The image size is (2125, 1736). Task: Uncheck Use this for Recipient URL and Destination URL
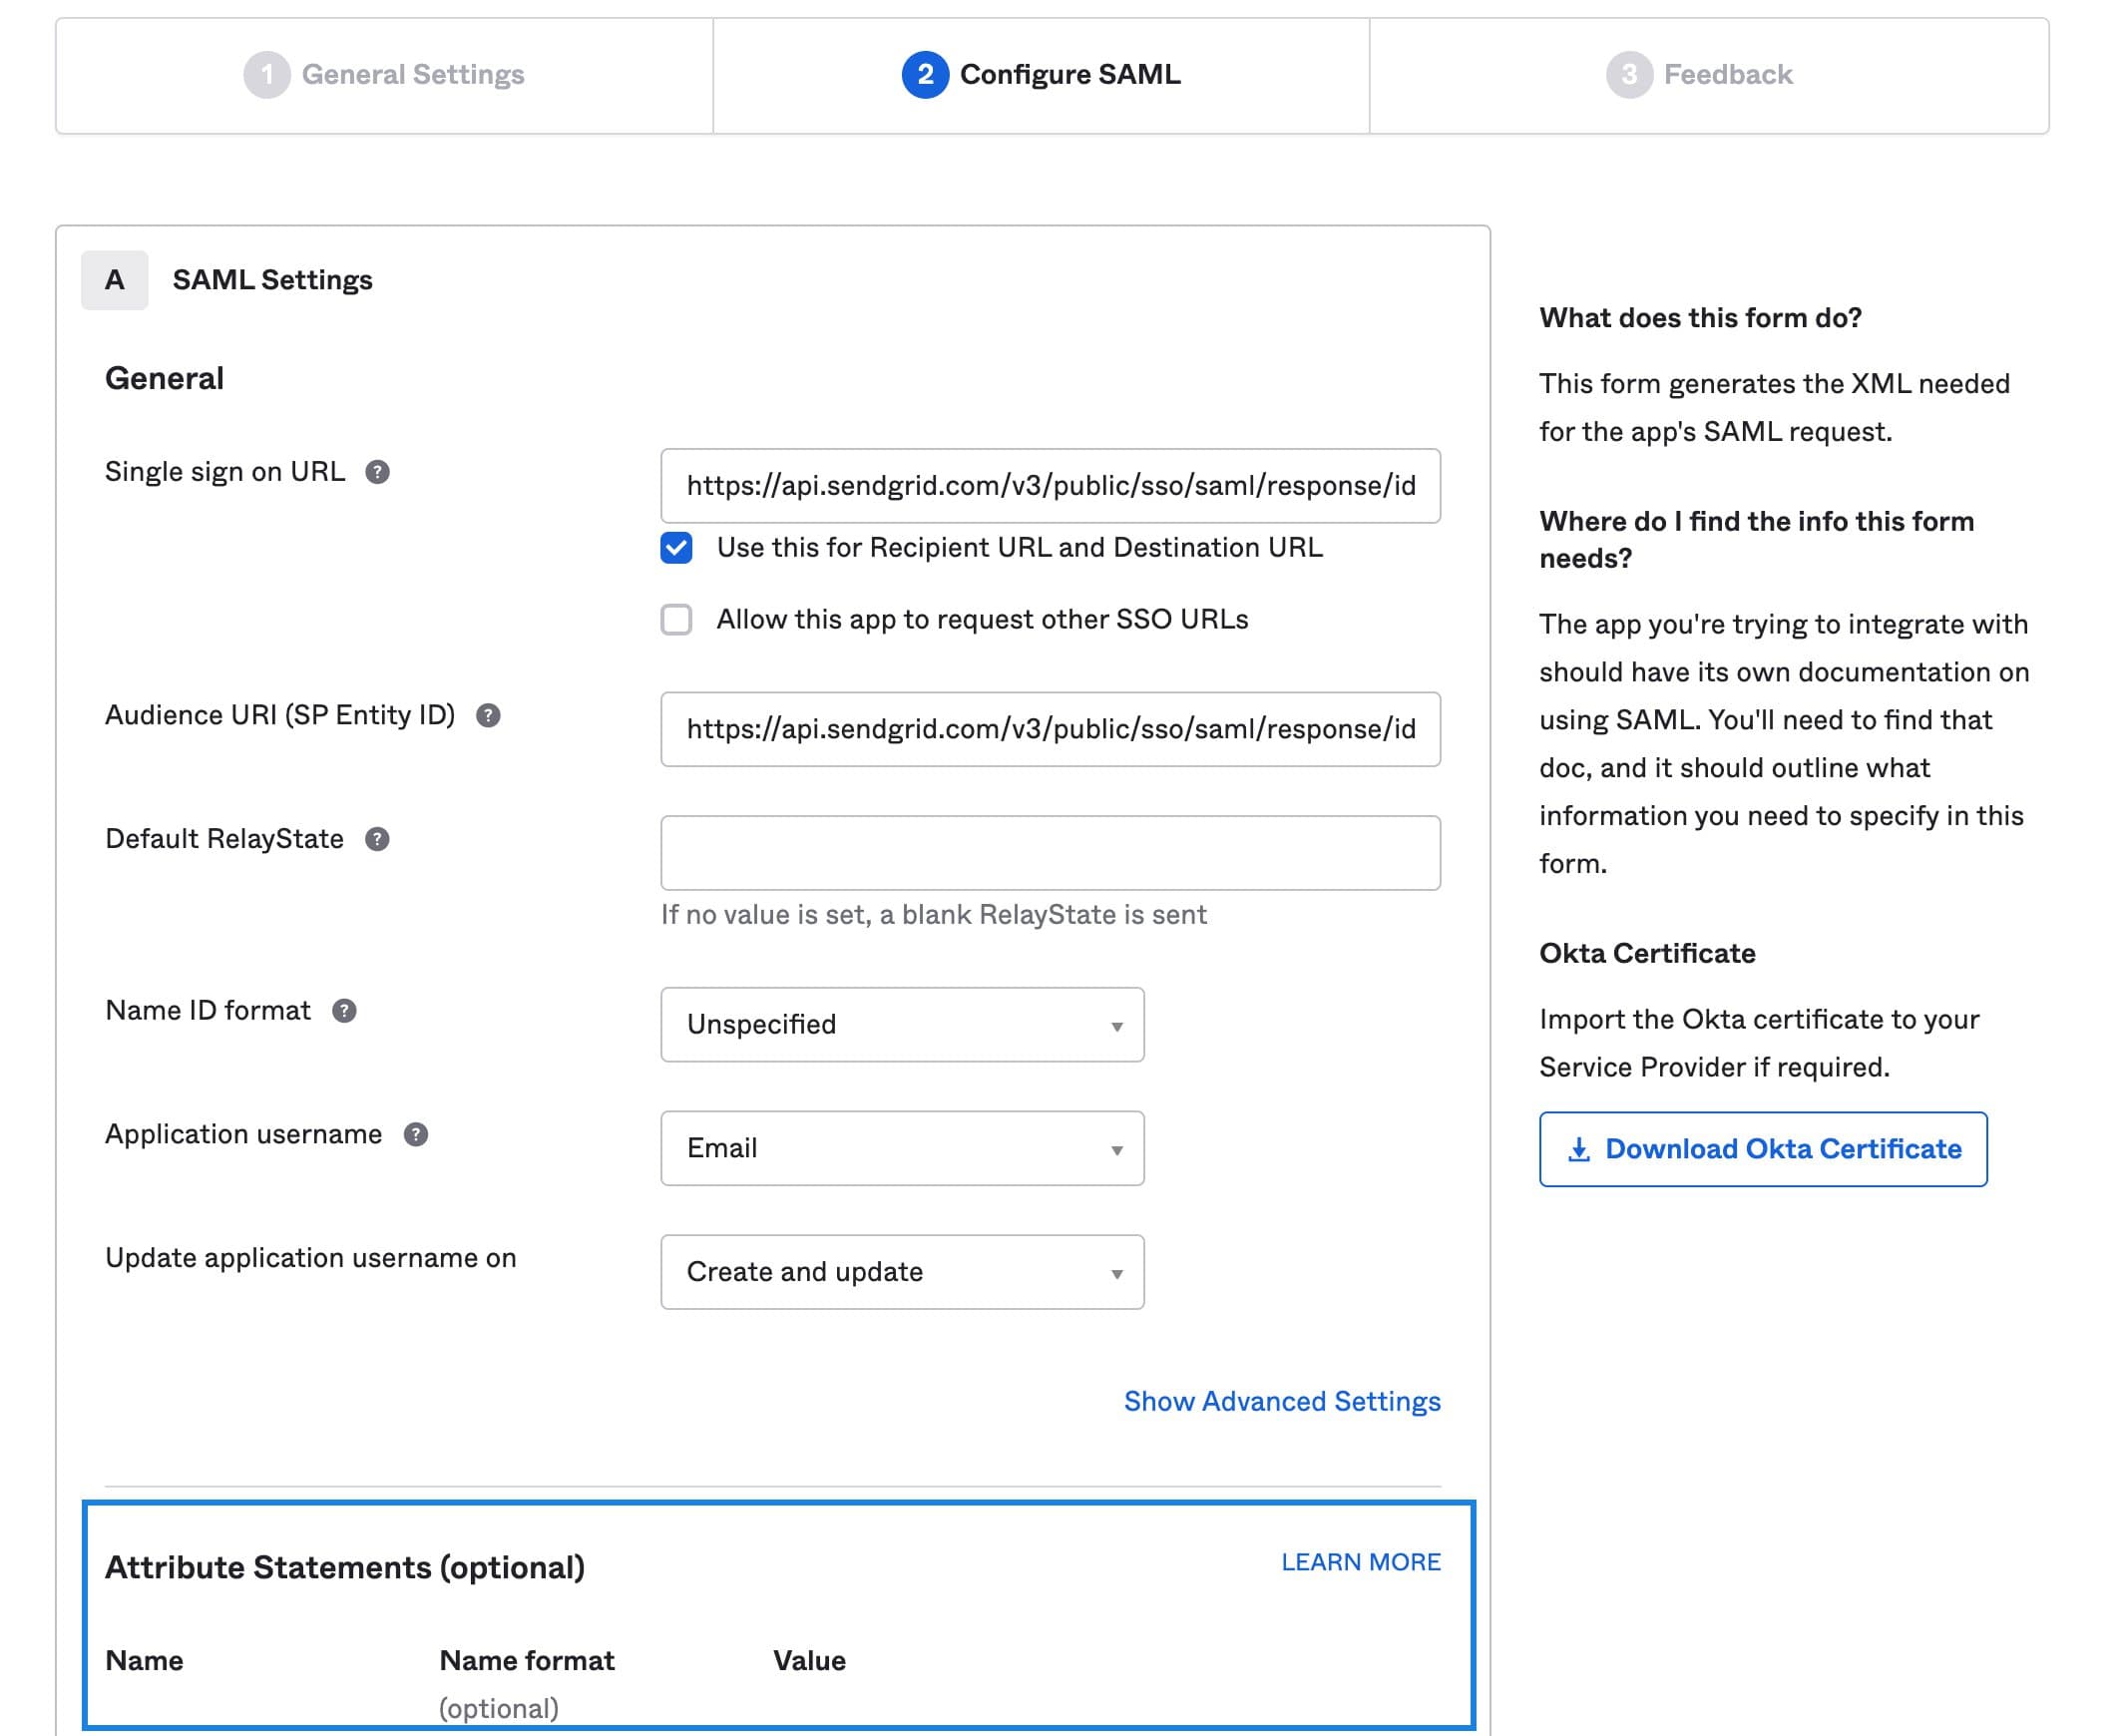[x=677, y=548]
